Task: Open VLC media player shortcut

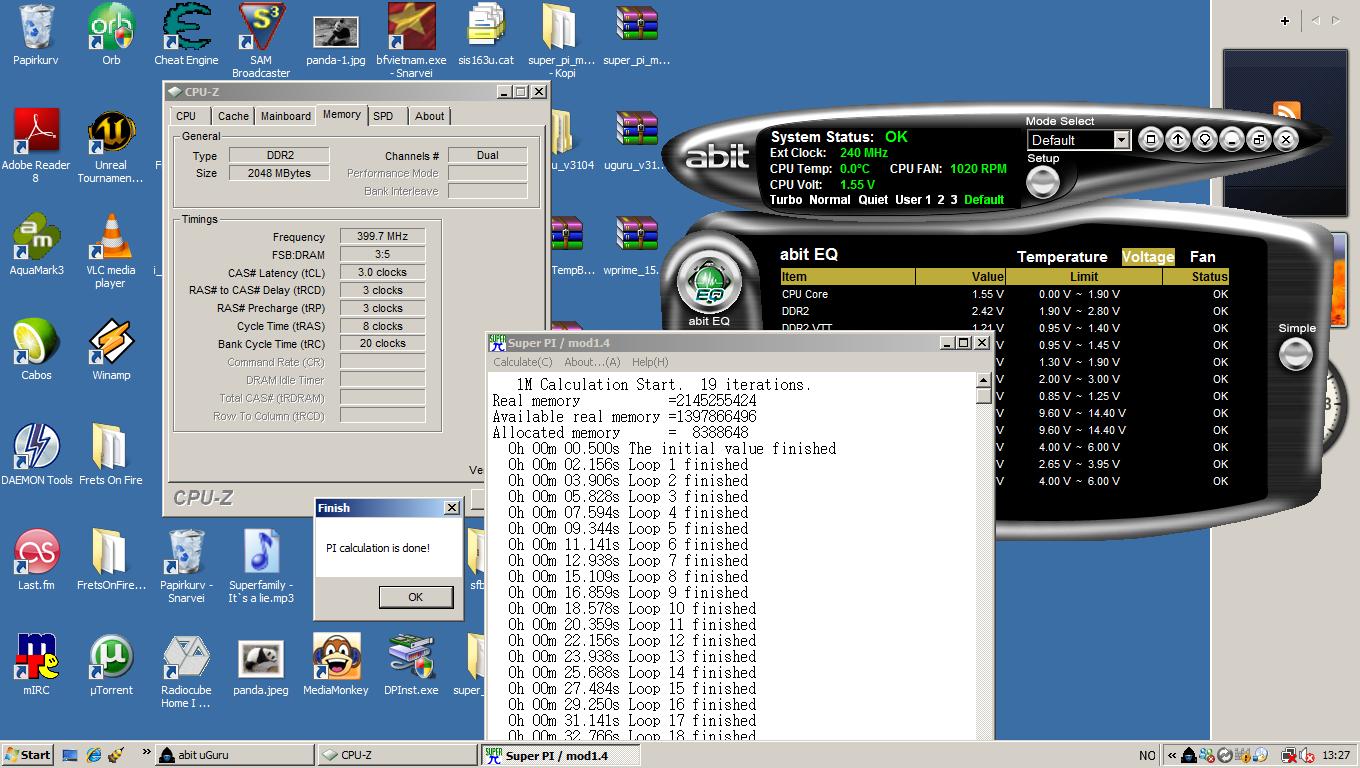Action: [x=111, y=250]
